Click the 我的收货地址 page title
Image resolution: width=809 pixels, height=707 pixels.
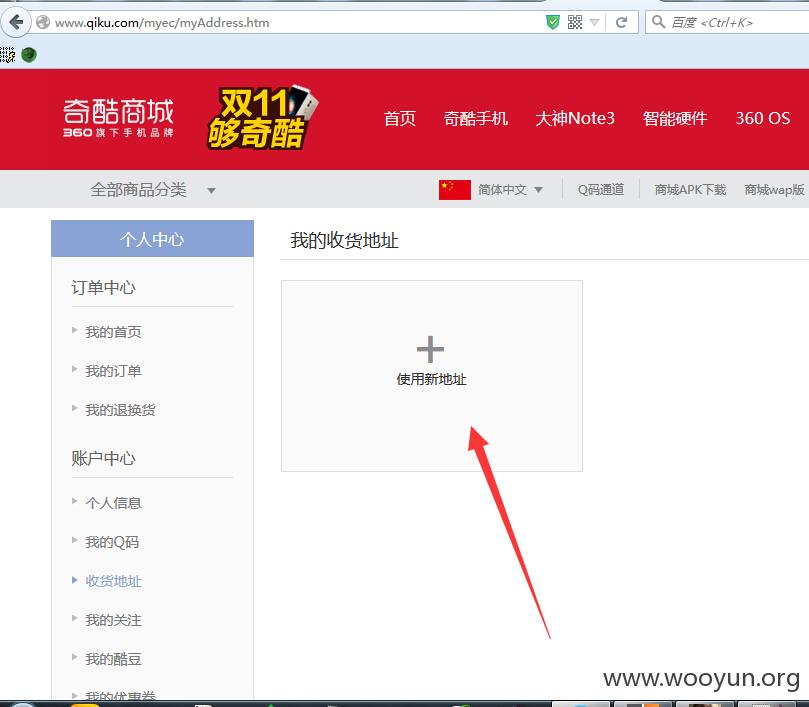coord(344,240)
